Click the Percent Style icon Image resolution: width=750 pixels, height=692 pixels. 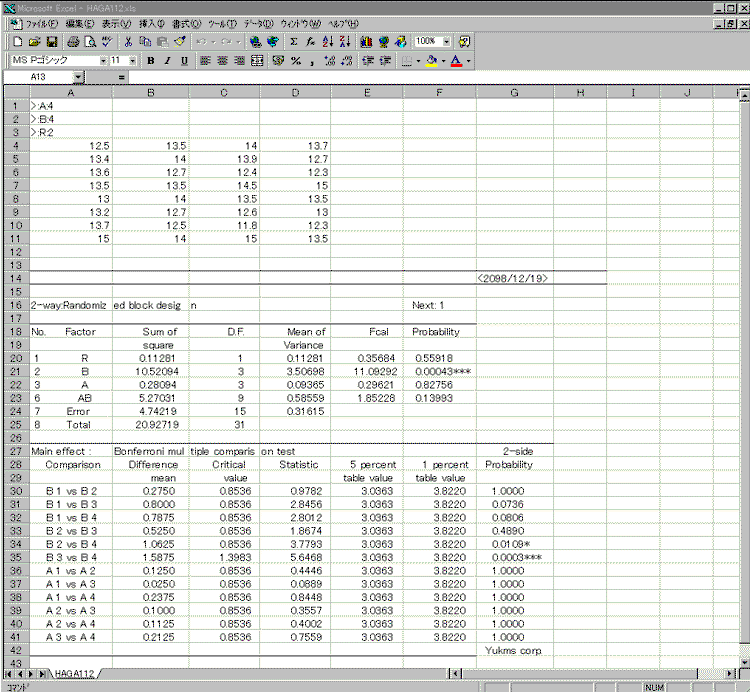(x=296, y=60)
